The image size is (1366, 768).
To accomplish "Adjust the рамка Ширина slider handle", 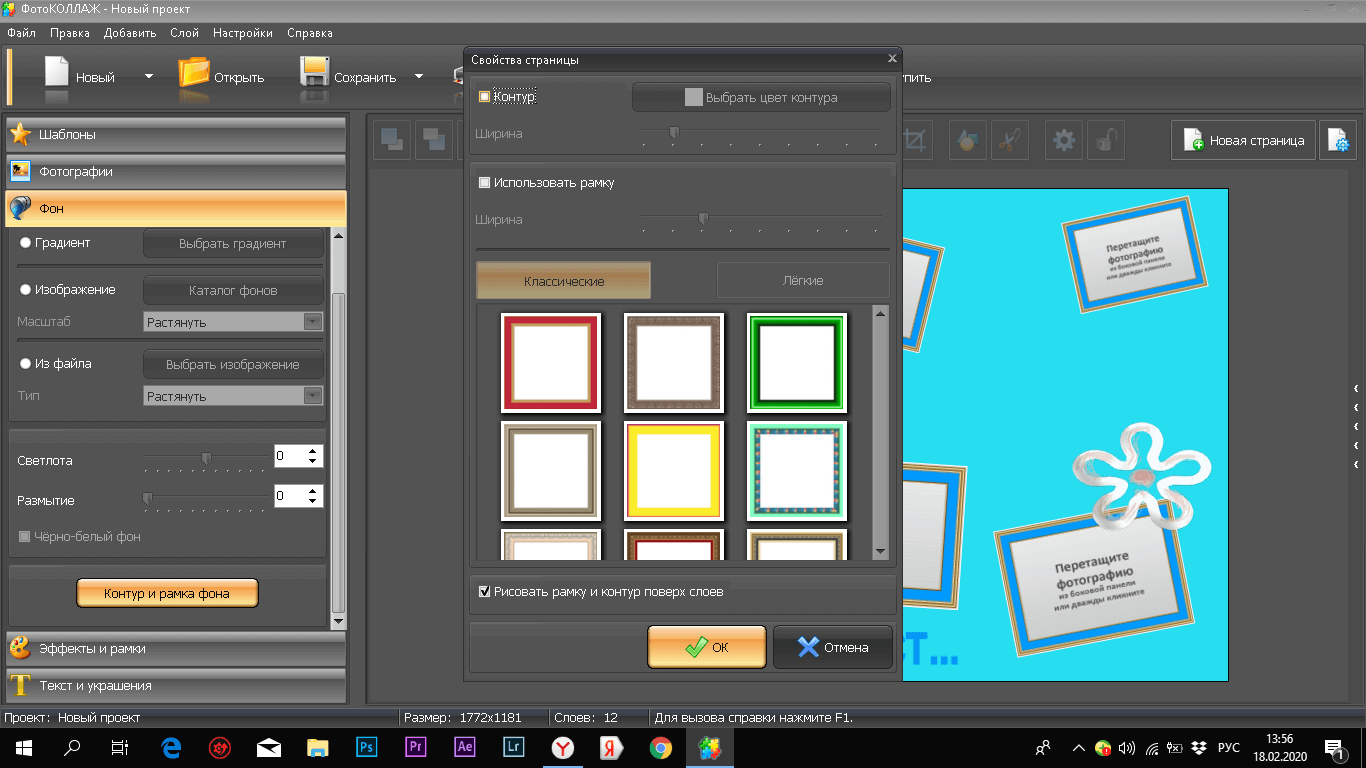I will pos(703,217).
